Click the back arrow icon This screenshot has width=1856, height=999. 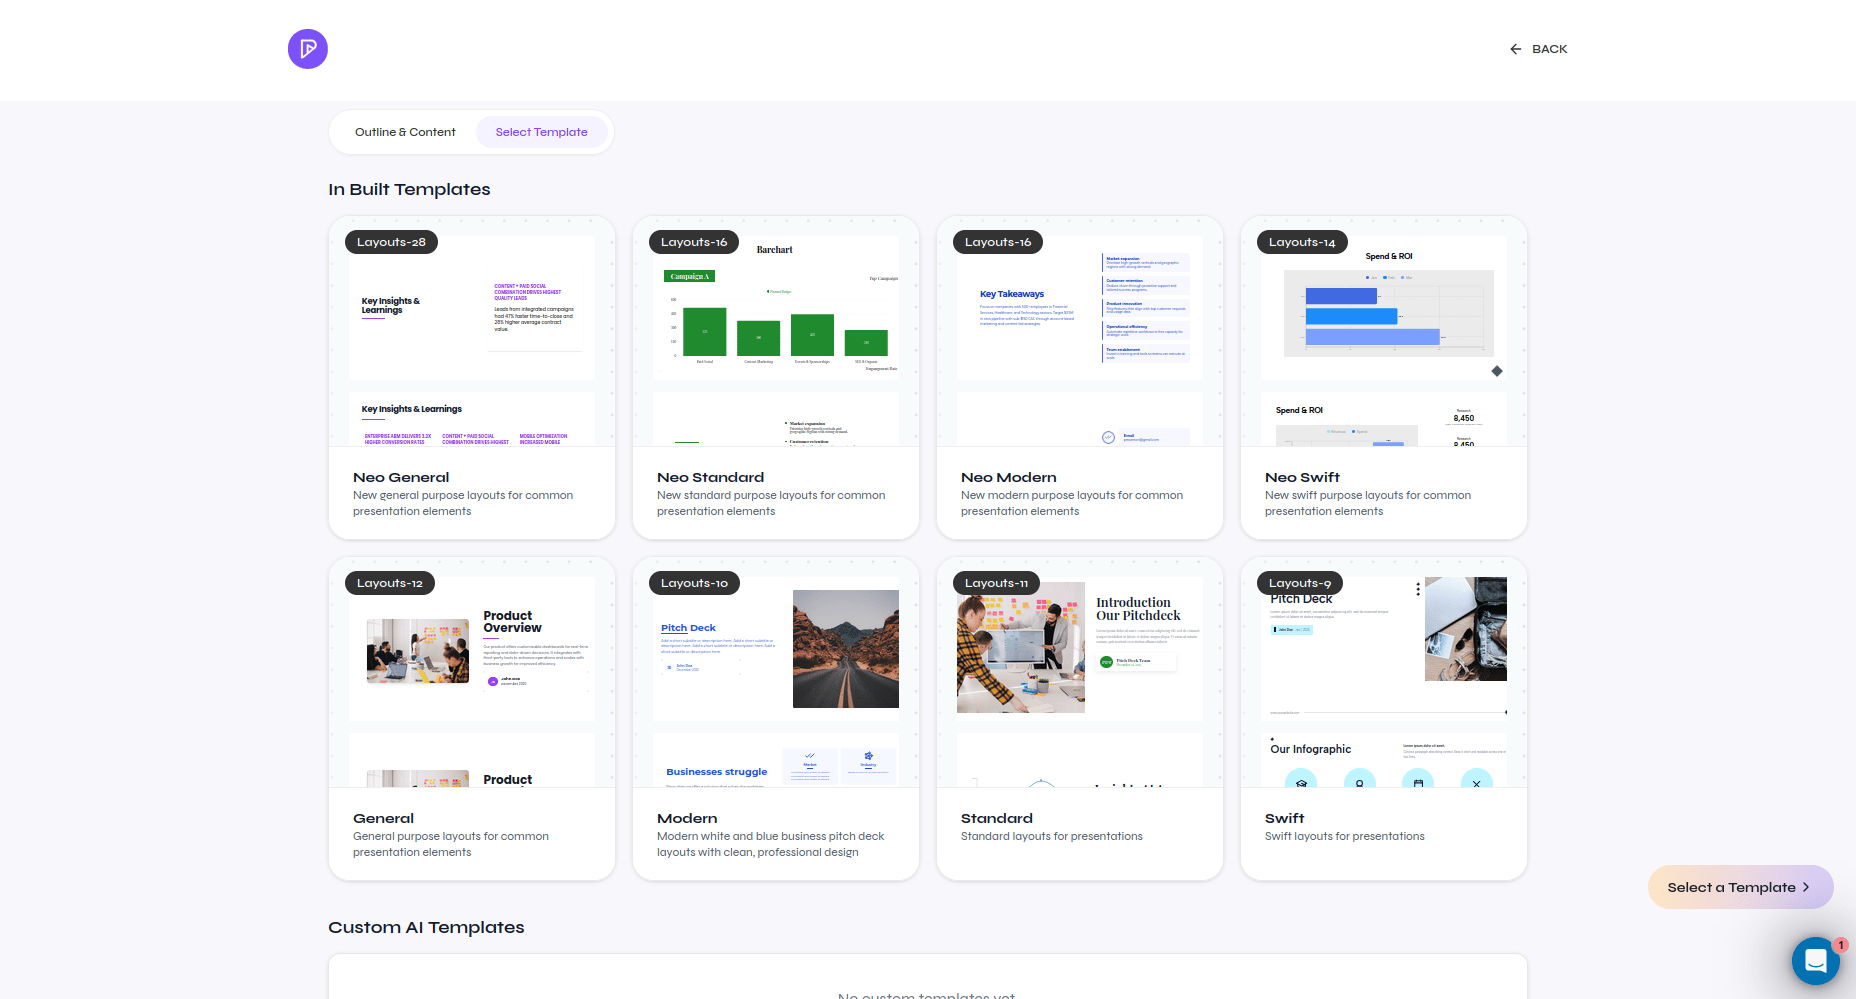click(x=1516, y=49)
